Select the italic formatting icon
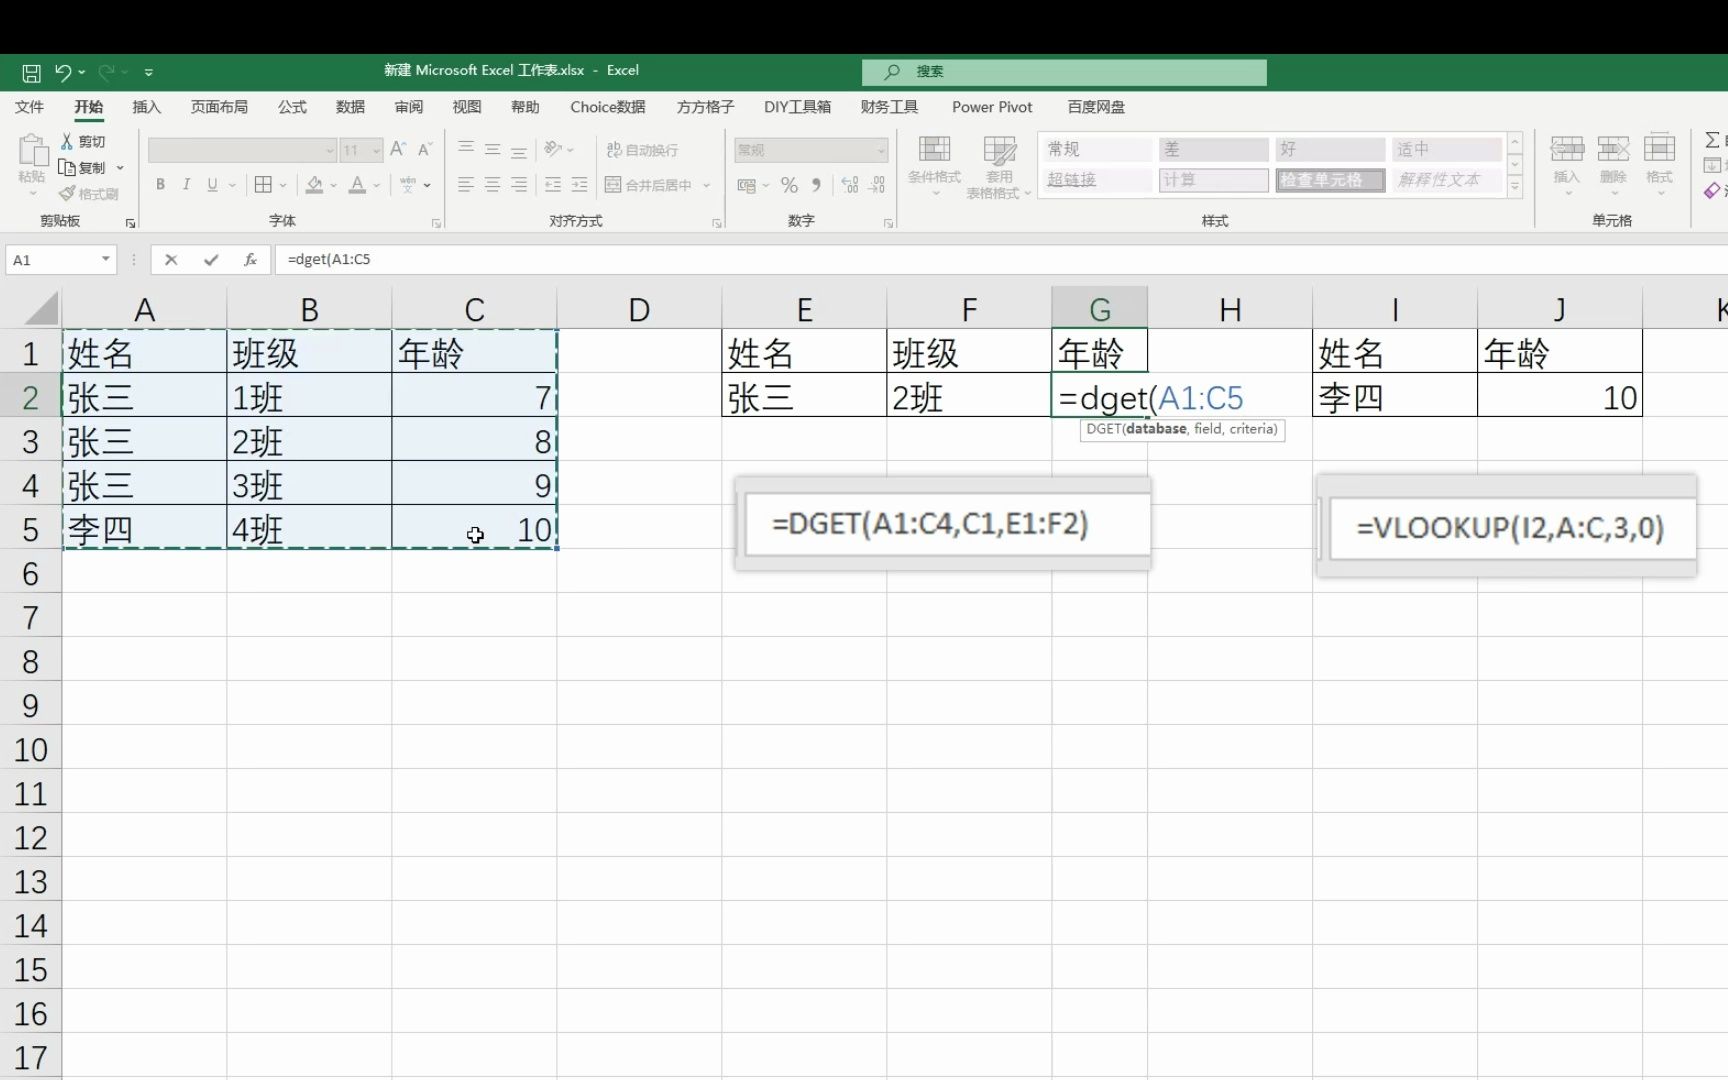Image resolution: width=1728 pixels, height=1080 pixels. (x=186, y=184)
